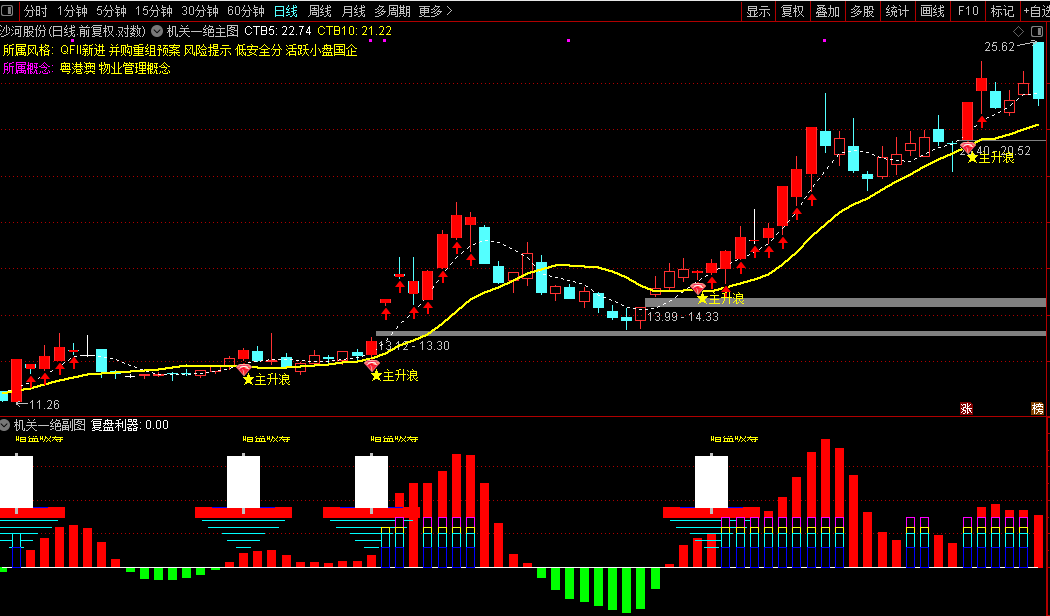Click the 复盘利器: 0.00 value
1050x616 pixels.
(x=130, y=425)
